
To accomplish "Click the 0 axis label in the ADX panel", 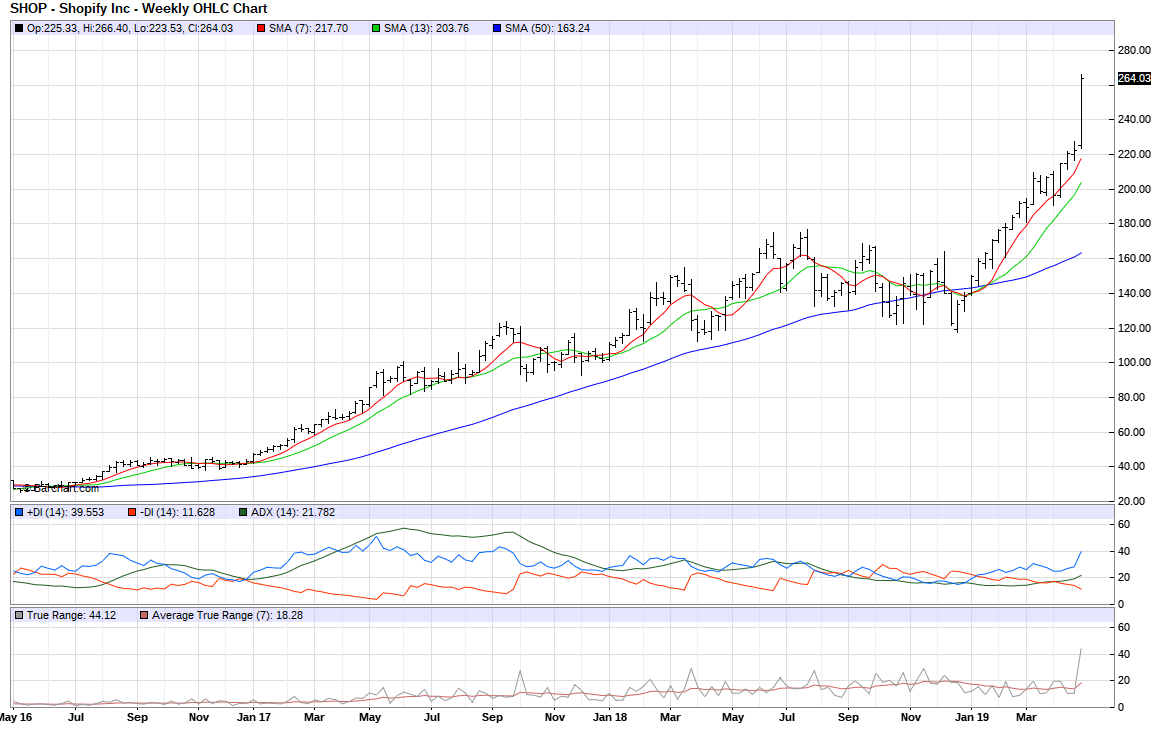I will pyautogui.click(x=1121, y=604).
